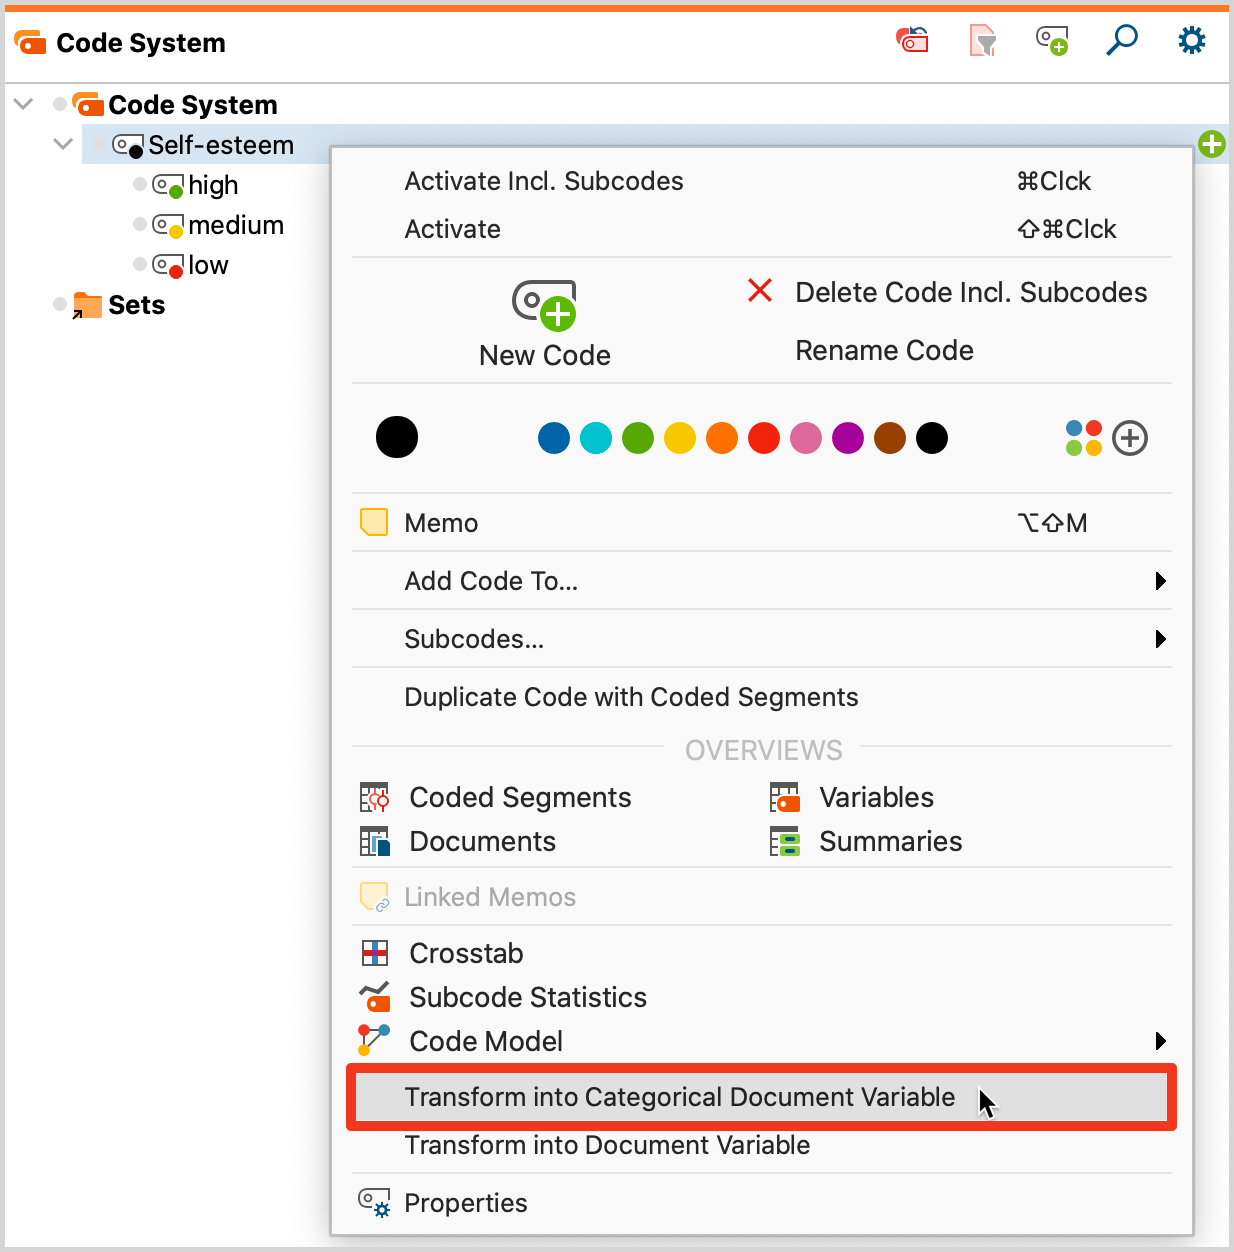Toggle the activation dot beside Sets
The width and height of the screenshot is (1234, 1252).
point(58,304)
